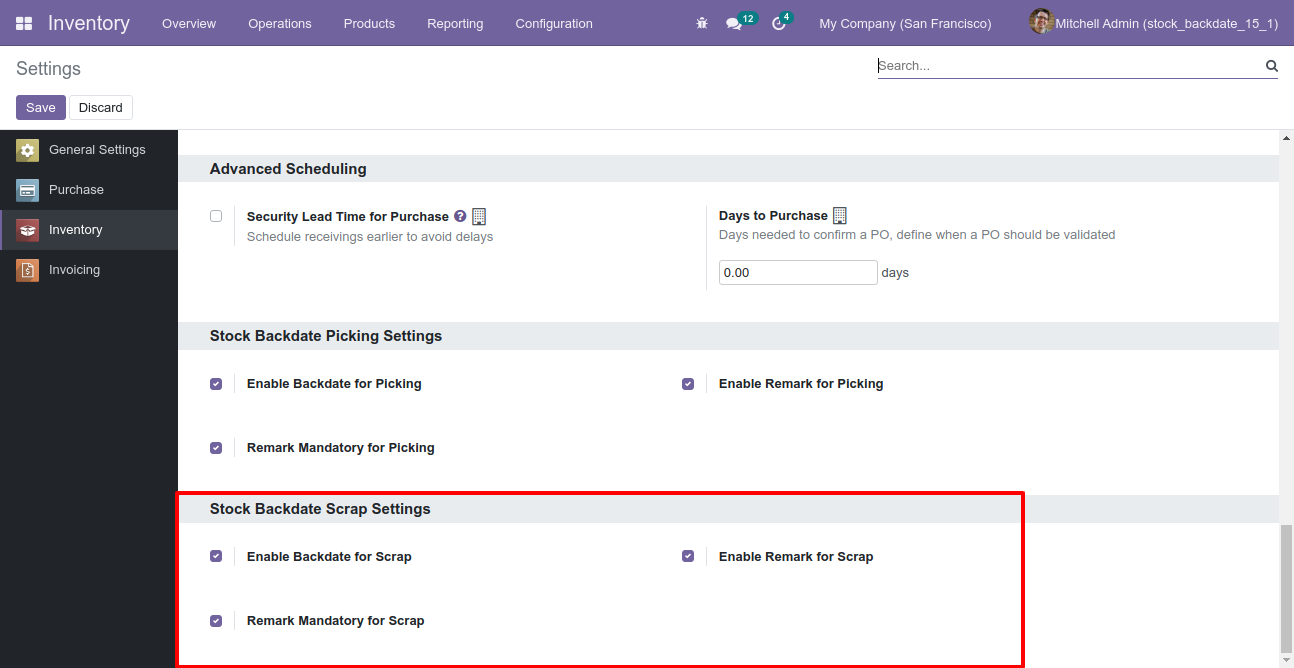Expand the Configuration menu
This screenshot has width=1294, height=668.
[554, 23]
